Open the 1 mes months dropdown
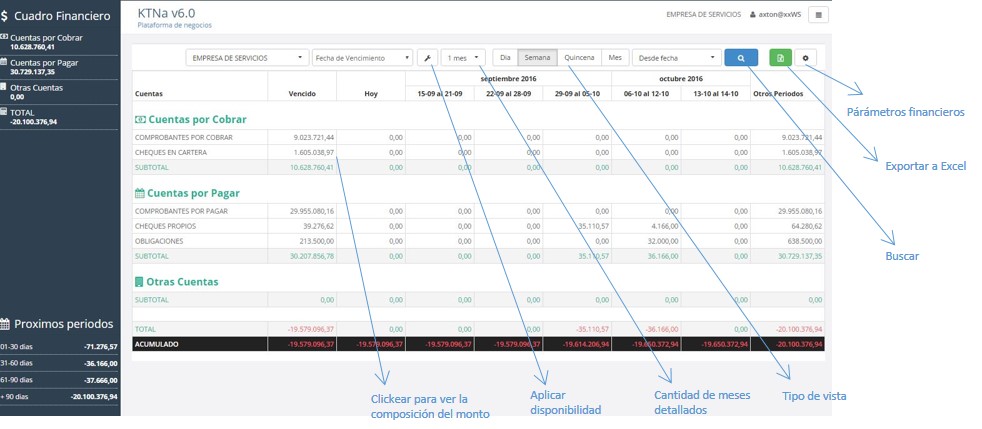The image size is (982, 429). [463, 58]
